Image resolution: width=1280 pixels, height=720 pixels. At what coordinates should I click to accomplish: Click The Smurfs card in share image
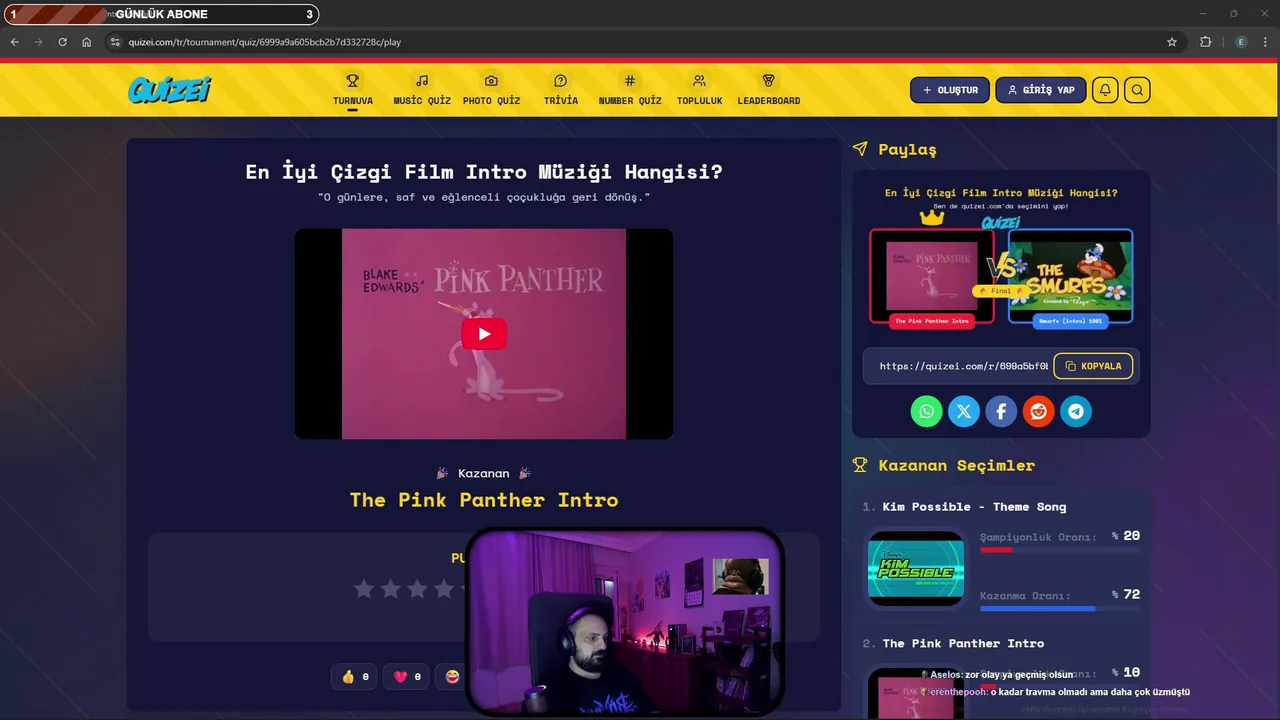(x=1070, y=277)
